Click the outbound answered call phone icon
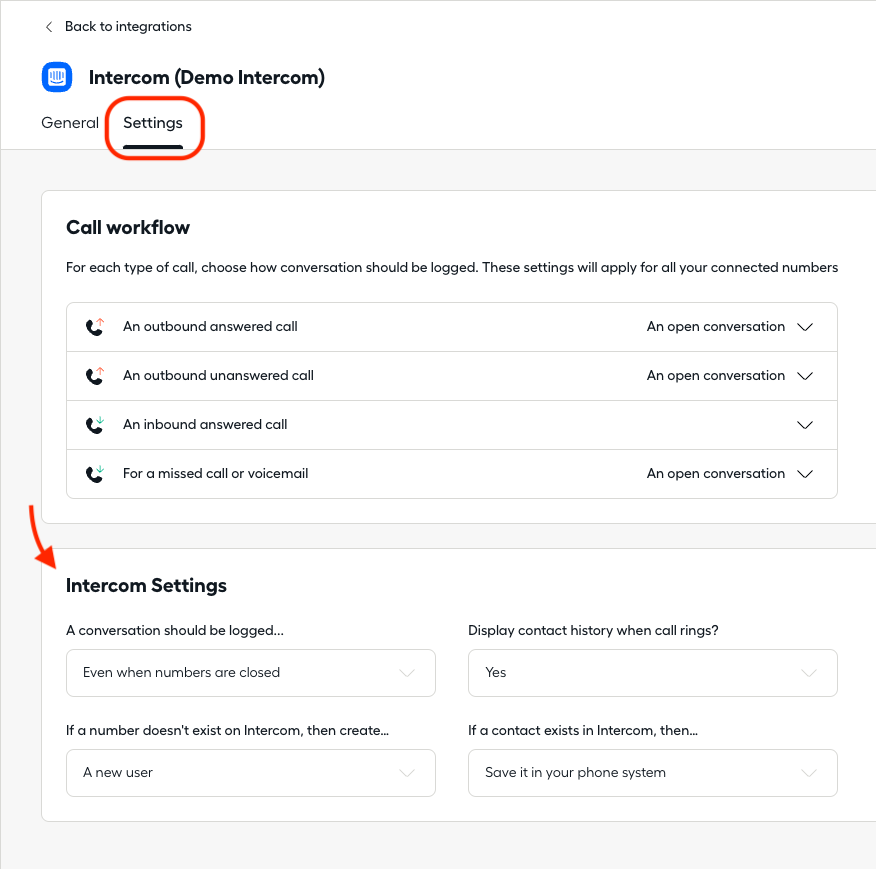This screenshot has width=876, height=869. pos(95,327)
